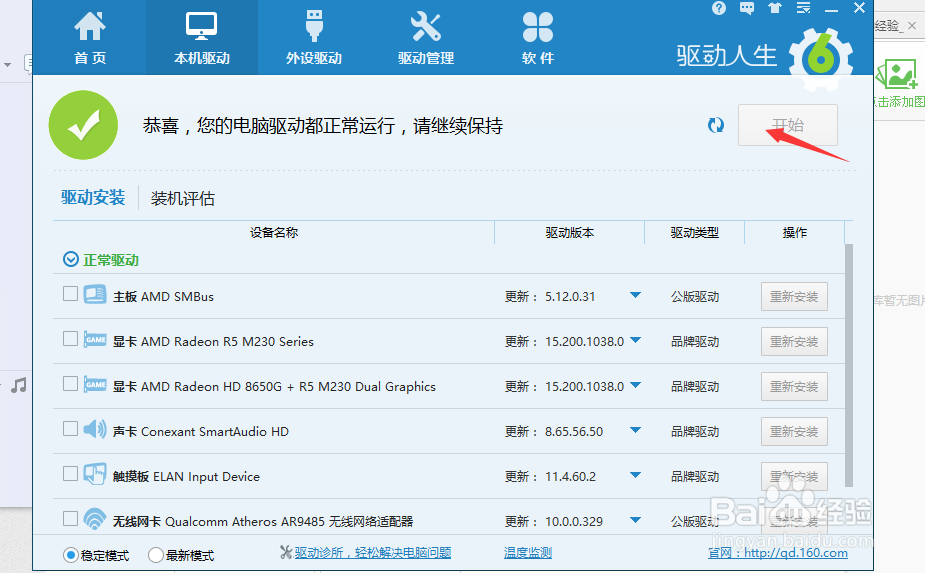Open version dropdown for Conexant 8.65.56.50
925x573 pixels.
(635, 430)
